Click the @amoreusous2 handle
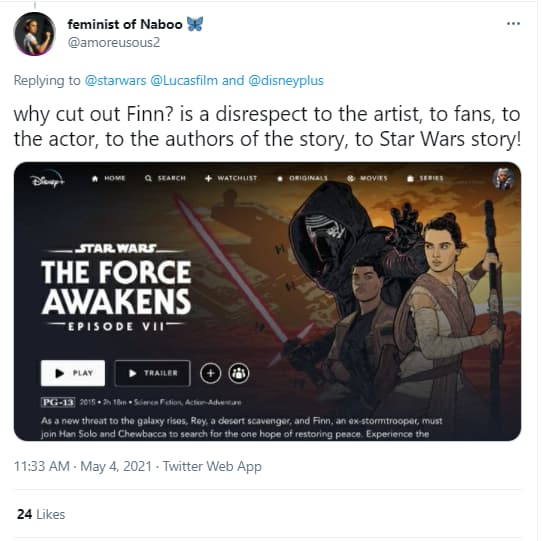542x541 pixels. tap(114, 43)
